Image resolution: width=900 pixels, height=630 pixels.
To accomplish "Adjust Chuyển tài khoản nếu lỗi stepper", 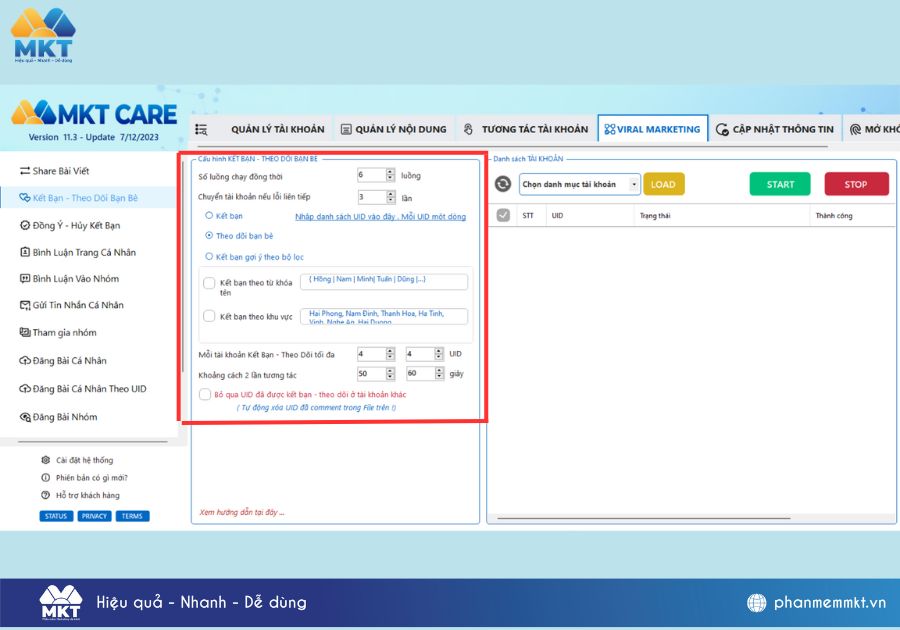I will coord(391,197).
